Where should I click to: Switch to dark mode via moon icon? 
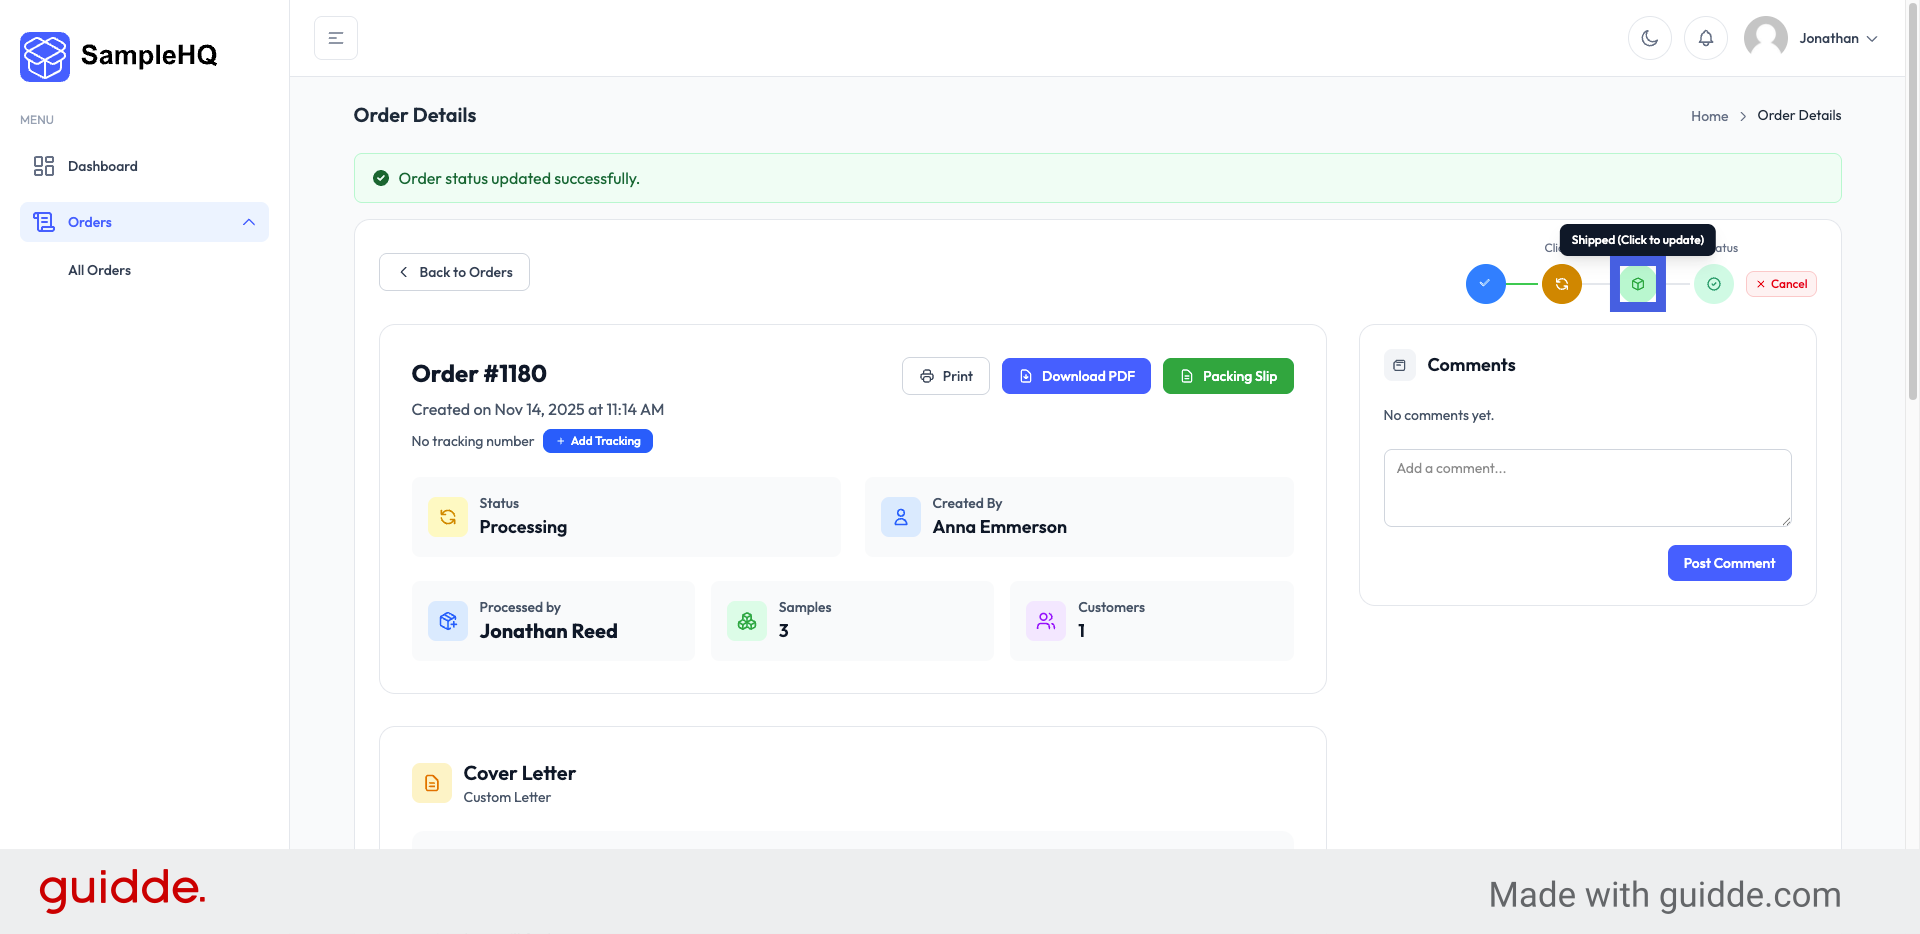[x=1650, y=38]
